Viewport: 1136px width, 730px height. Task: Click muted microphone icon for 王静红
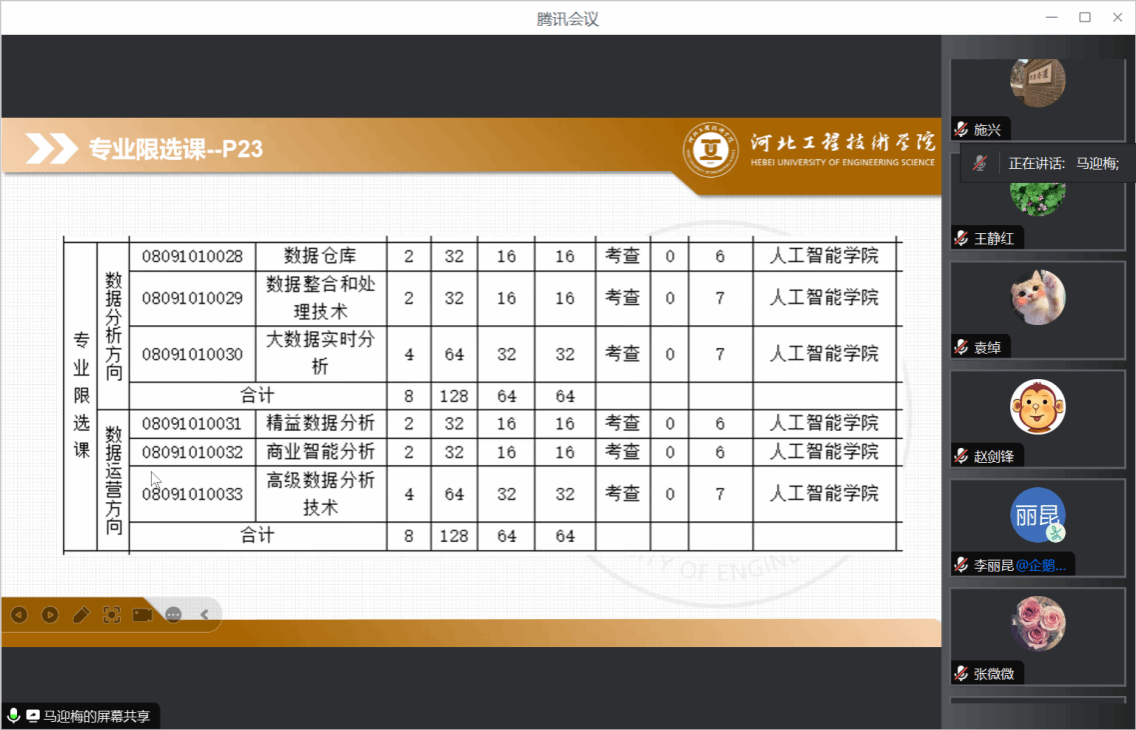coord(961,238)
